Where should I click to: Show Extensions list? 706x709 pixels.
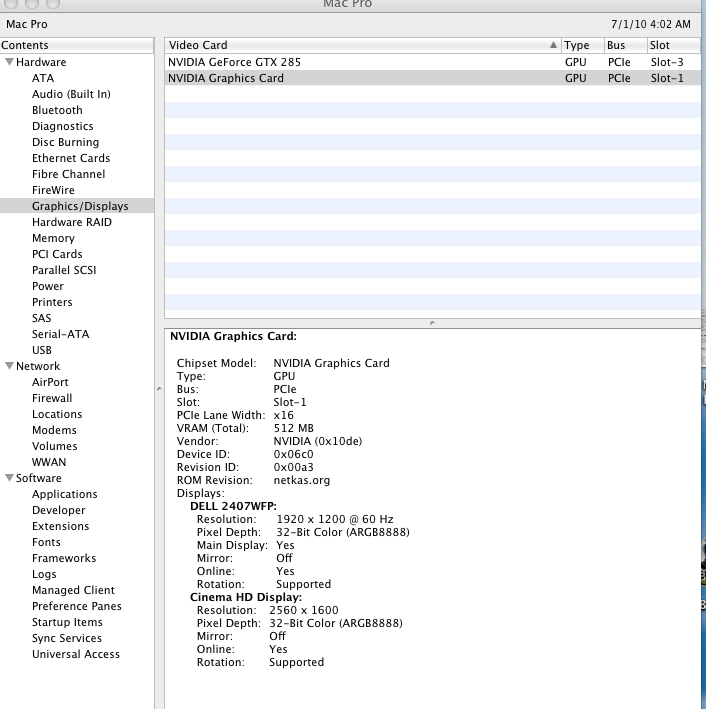(x=61, y=526)
